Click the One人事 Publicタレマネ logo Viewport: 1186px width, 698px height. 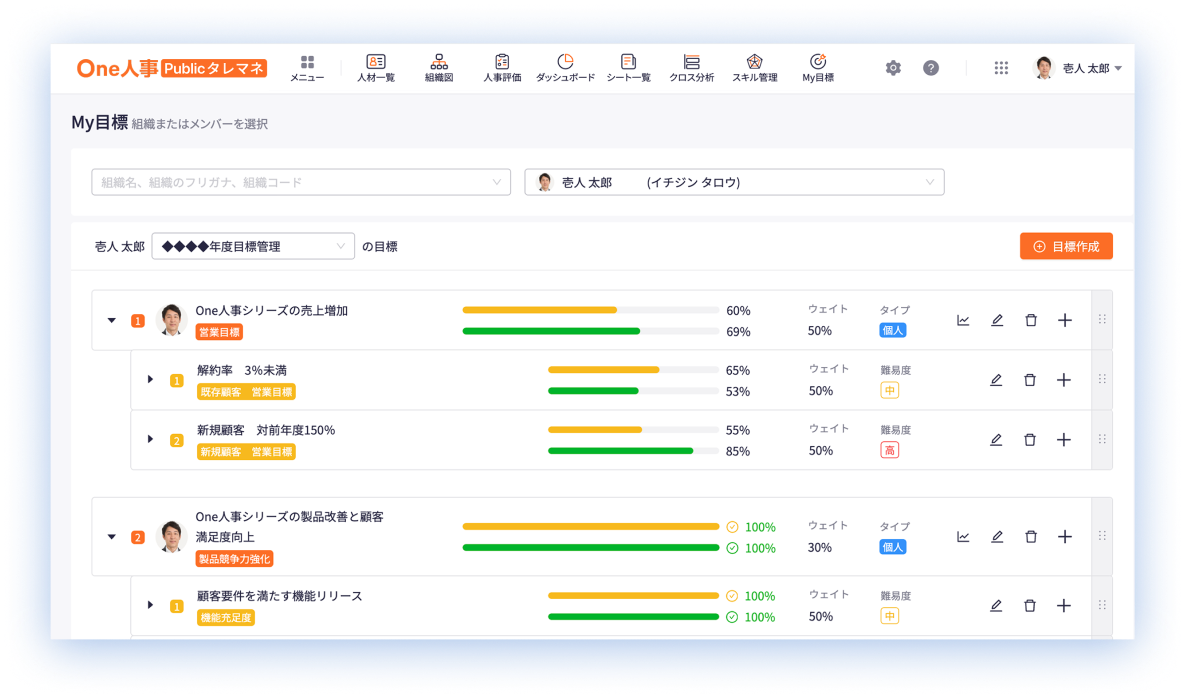(172, 68)
